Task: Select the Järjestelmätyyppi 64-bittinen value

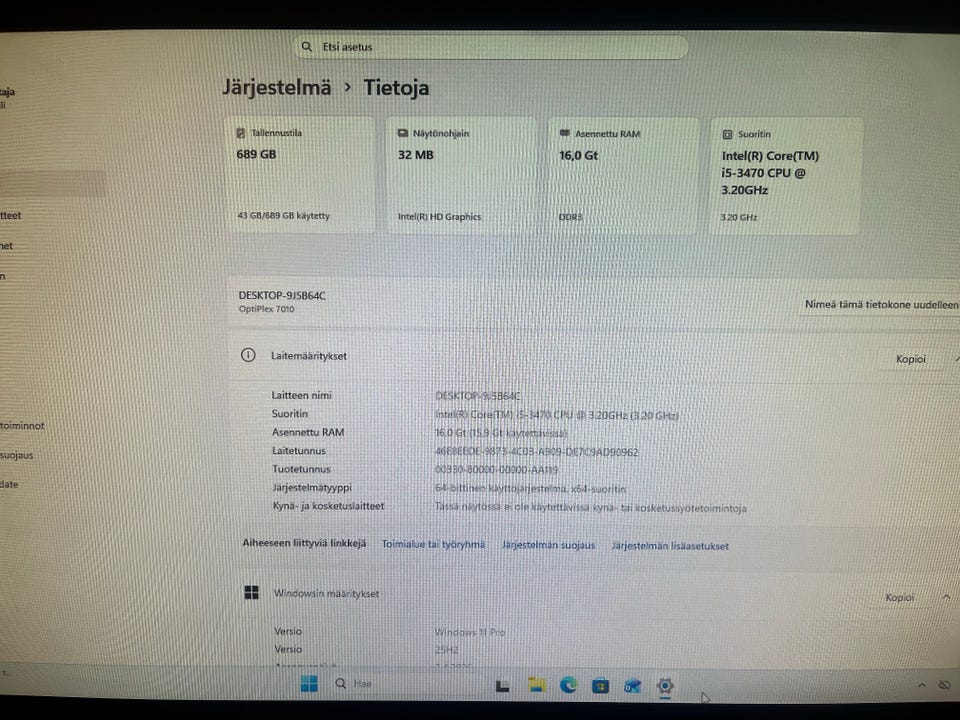Action: tap(530, 489)
